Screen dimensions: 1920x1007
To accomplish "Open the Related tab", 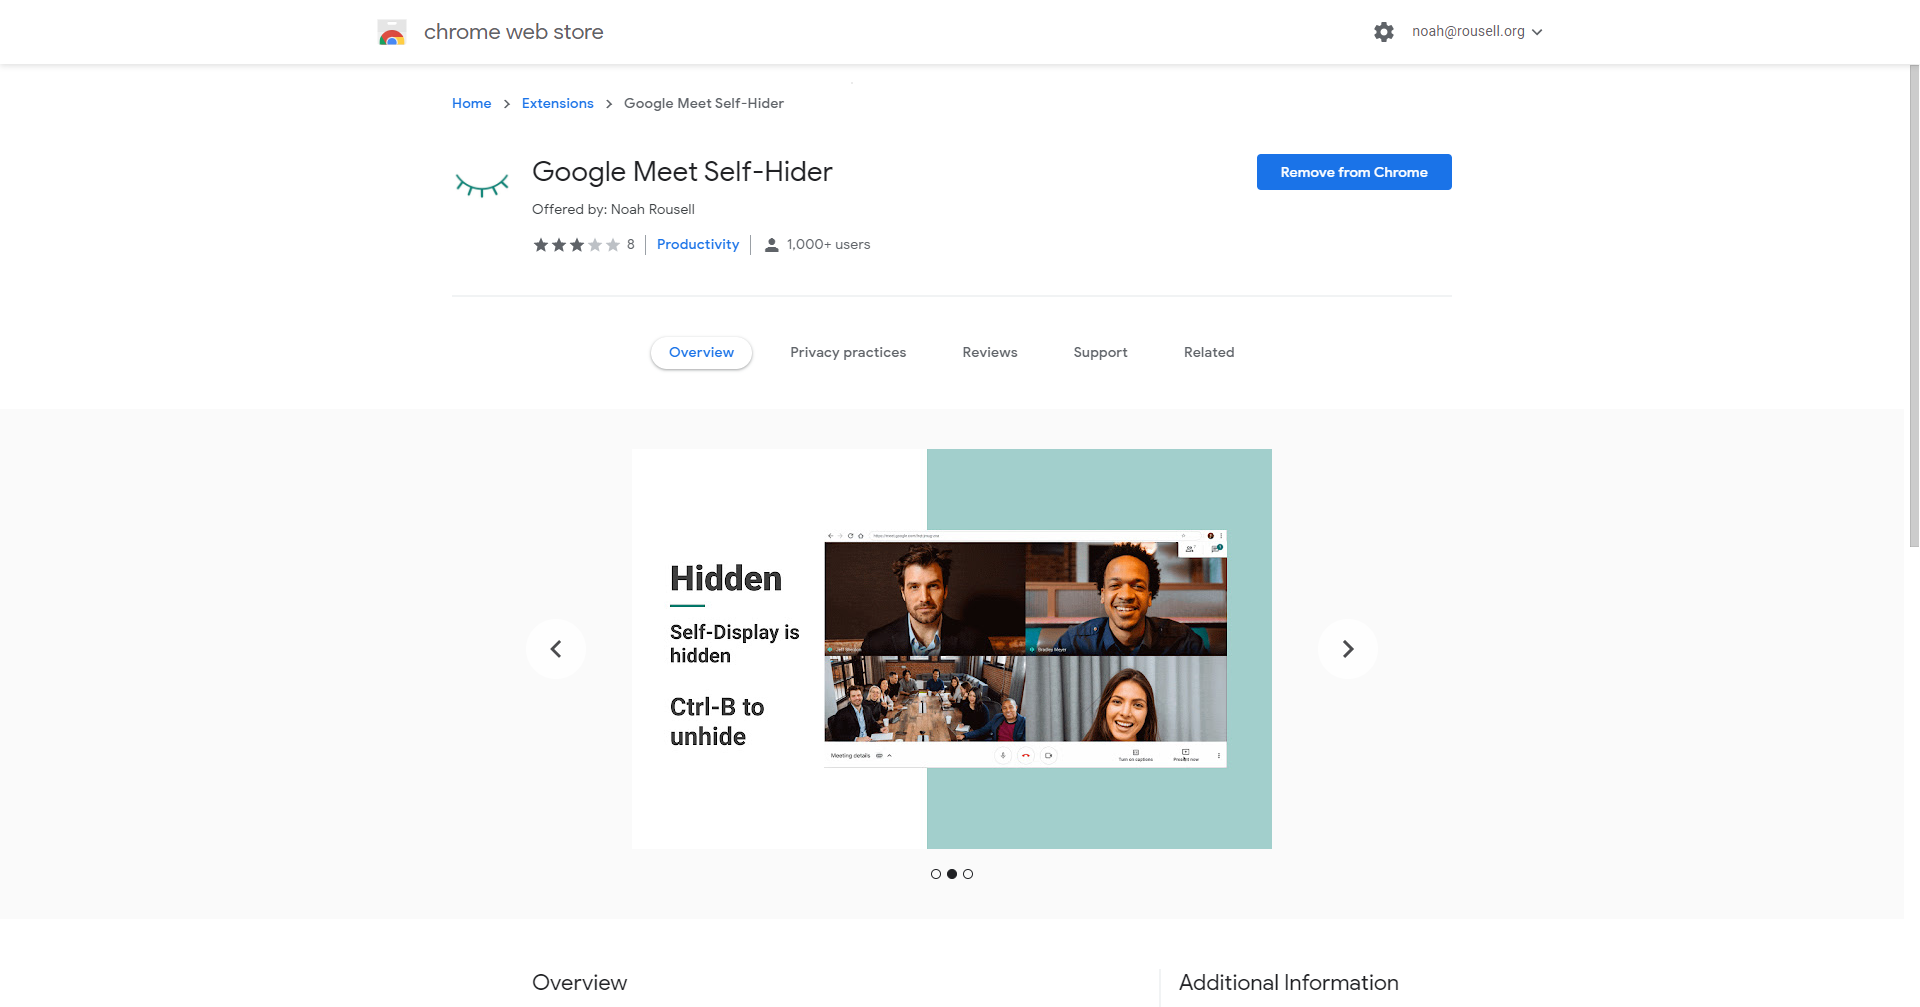I will click(1209, 352).
